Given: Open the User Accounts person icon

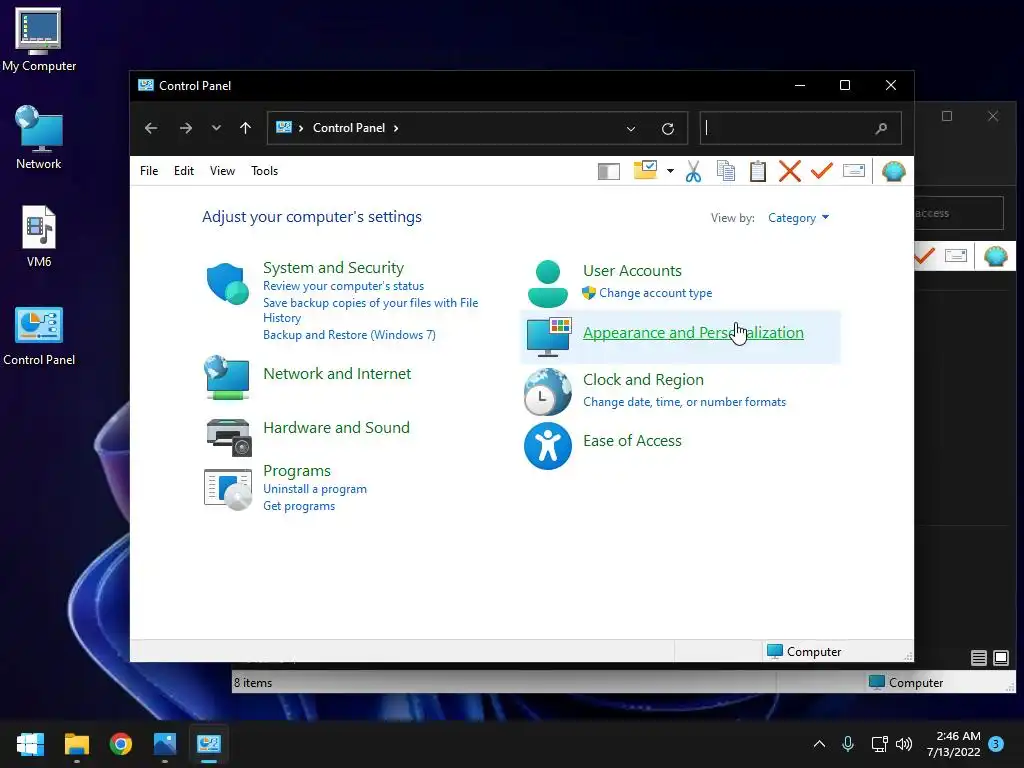Looking at the screenshot, I should [x=547, y=284].
